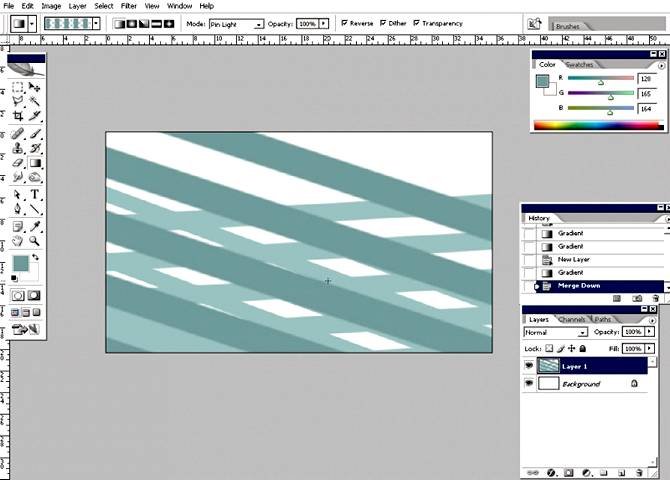Select the Rectangular Marquee tool
This screenshot has height=480, width=670.
[x=18, y=87]
